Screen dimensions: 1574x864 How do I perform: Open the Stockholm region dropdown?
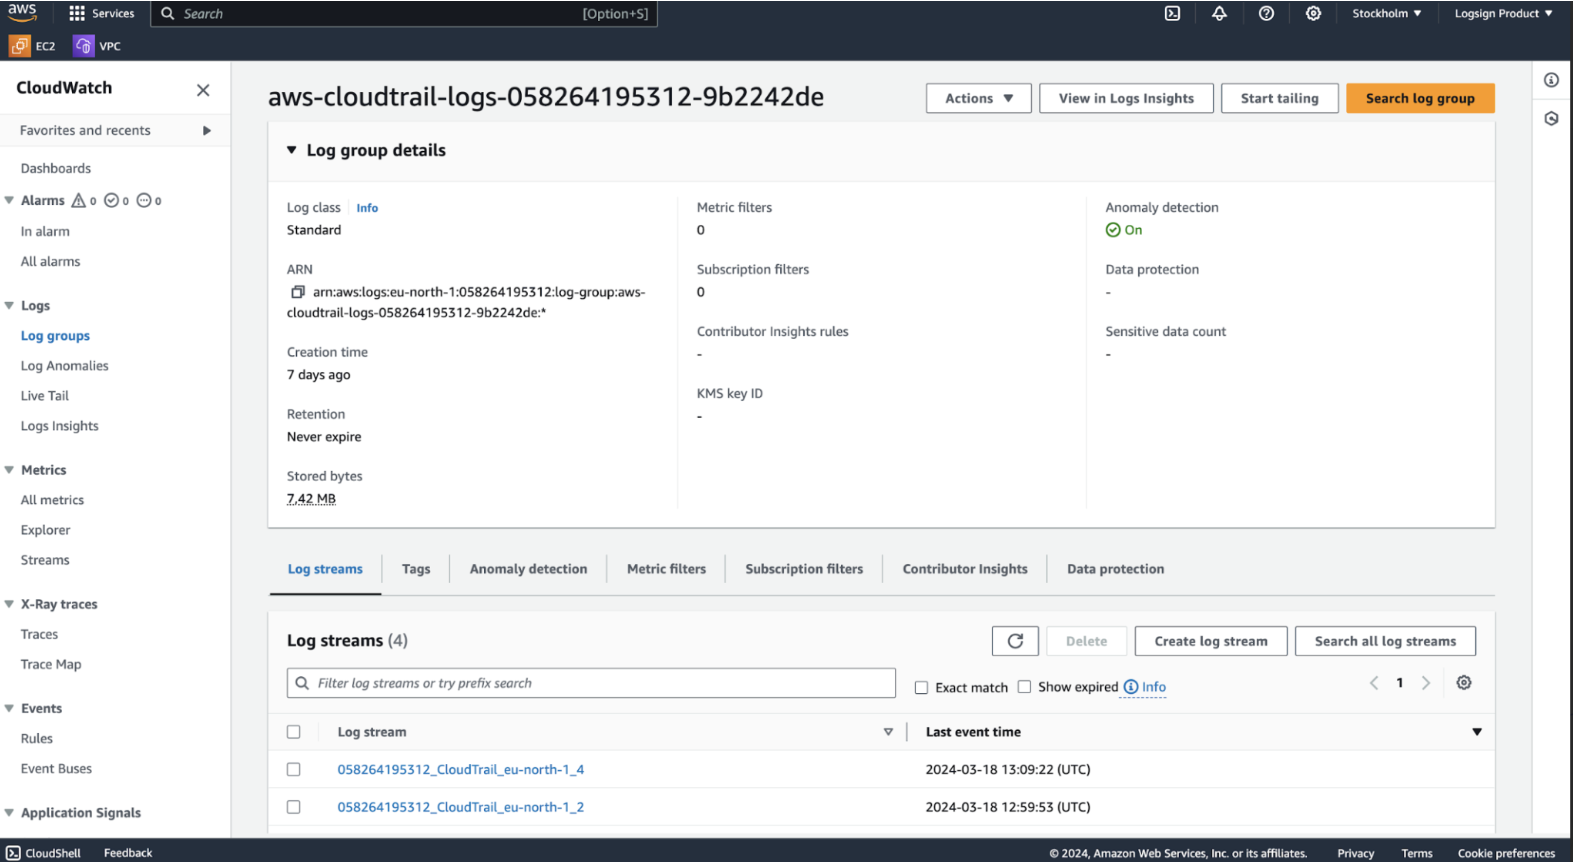coord(1386,14)
